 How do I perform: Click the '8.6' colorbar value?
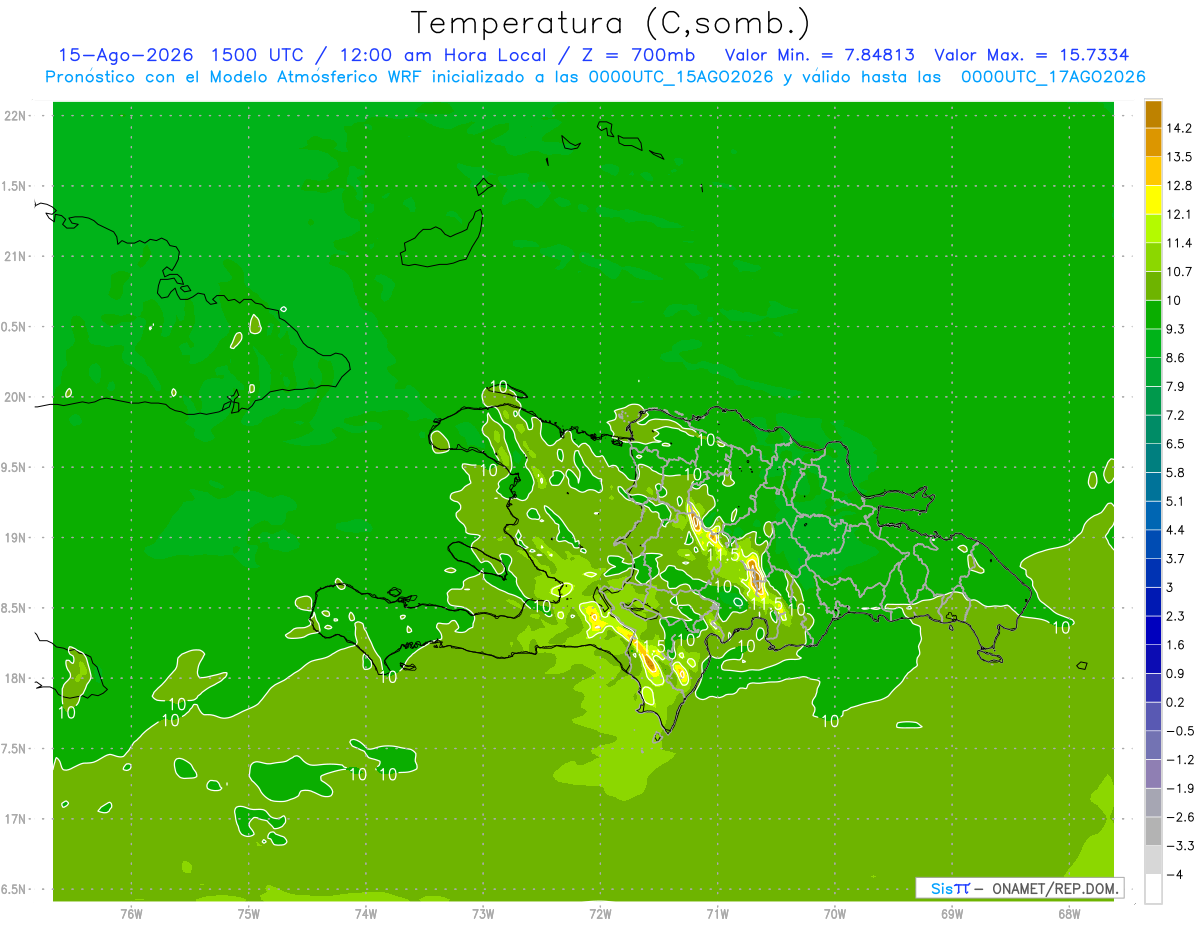click(x=1175, y=358)
